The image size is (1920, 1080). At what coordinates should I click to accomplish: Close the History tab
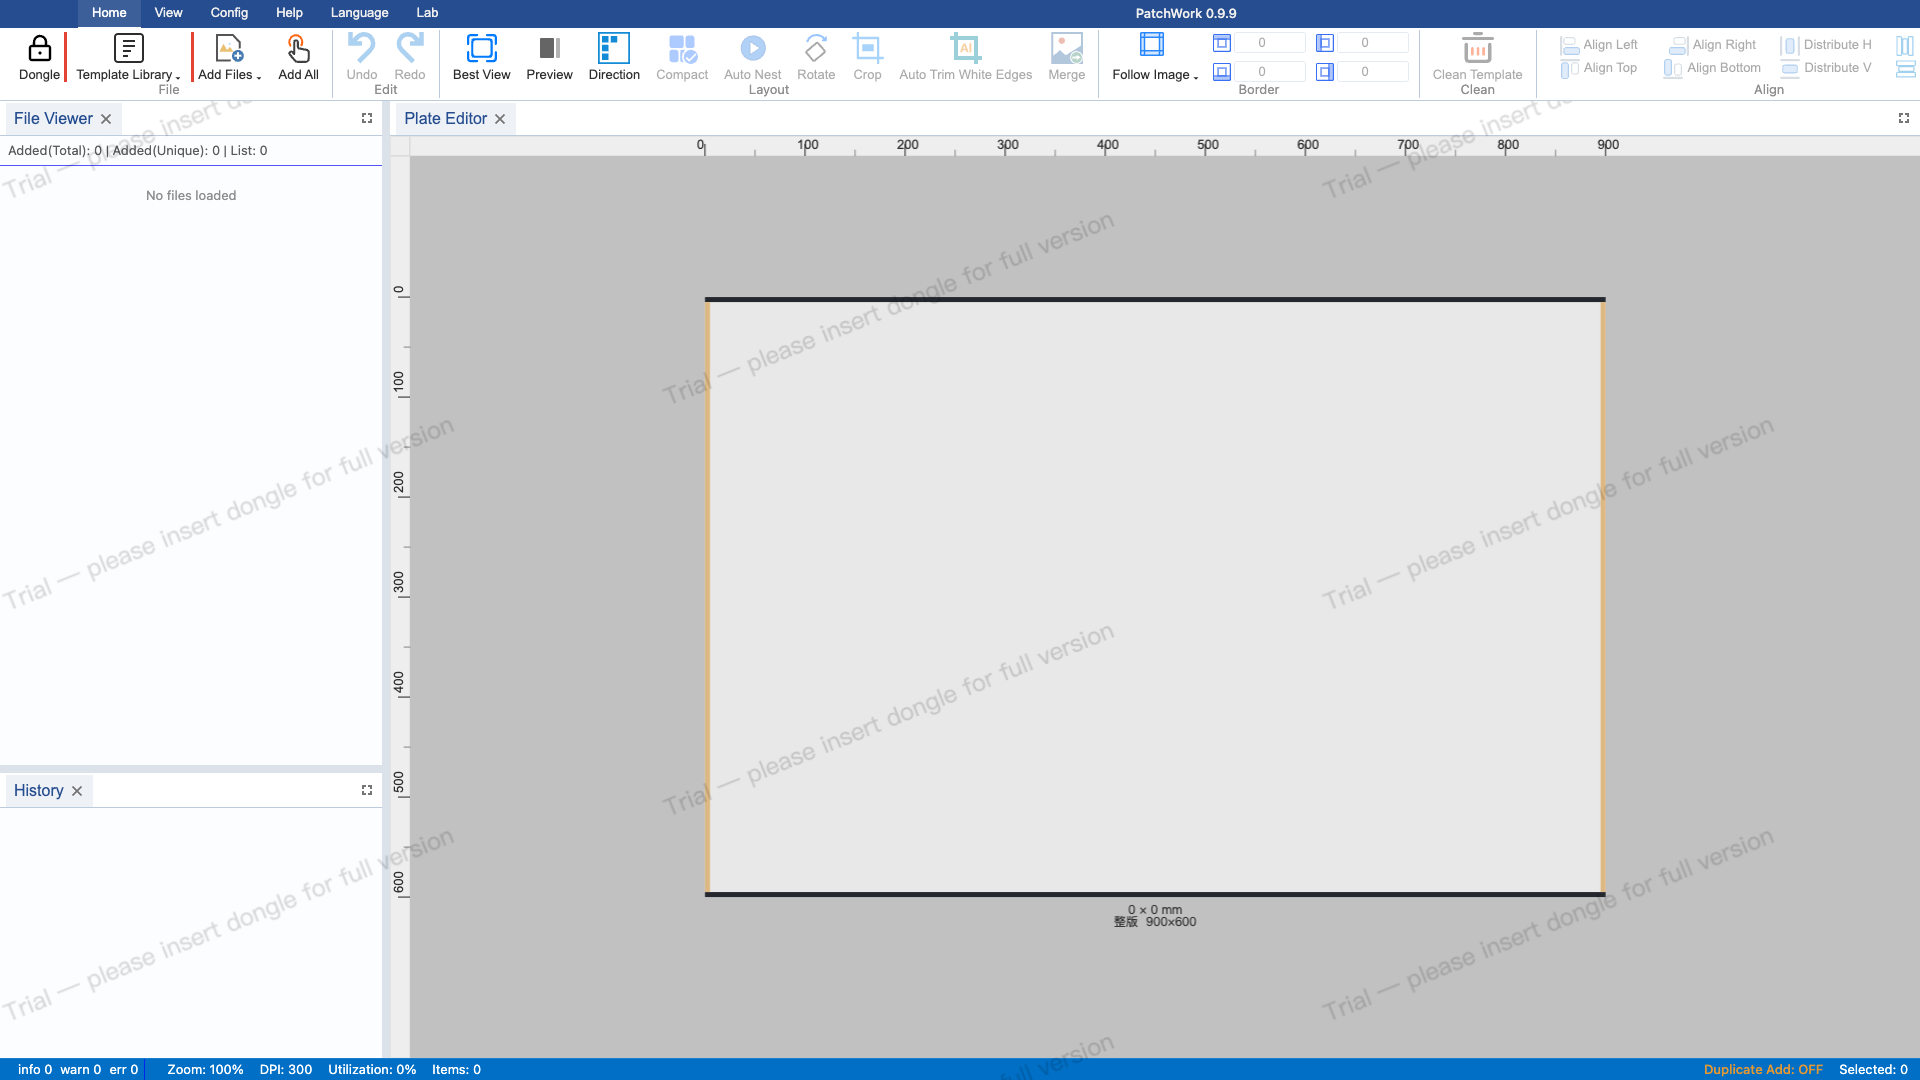[x=77, y=791]
